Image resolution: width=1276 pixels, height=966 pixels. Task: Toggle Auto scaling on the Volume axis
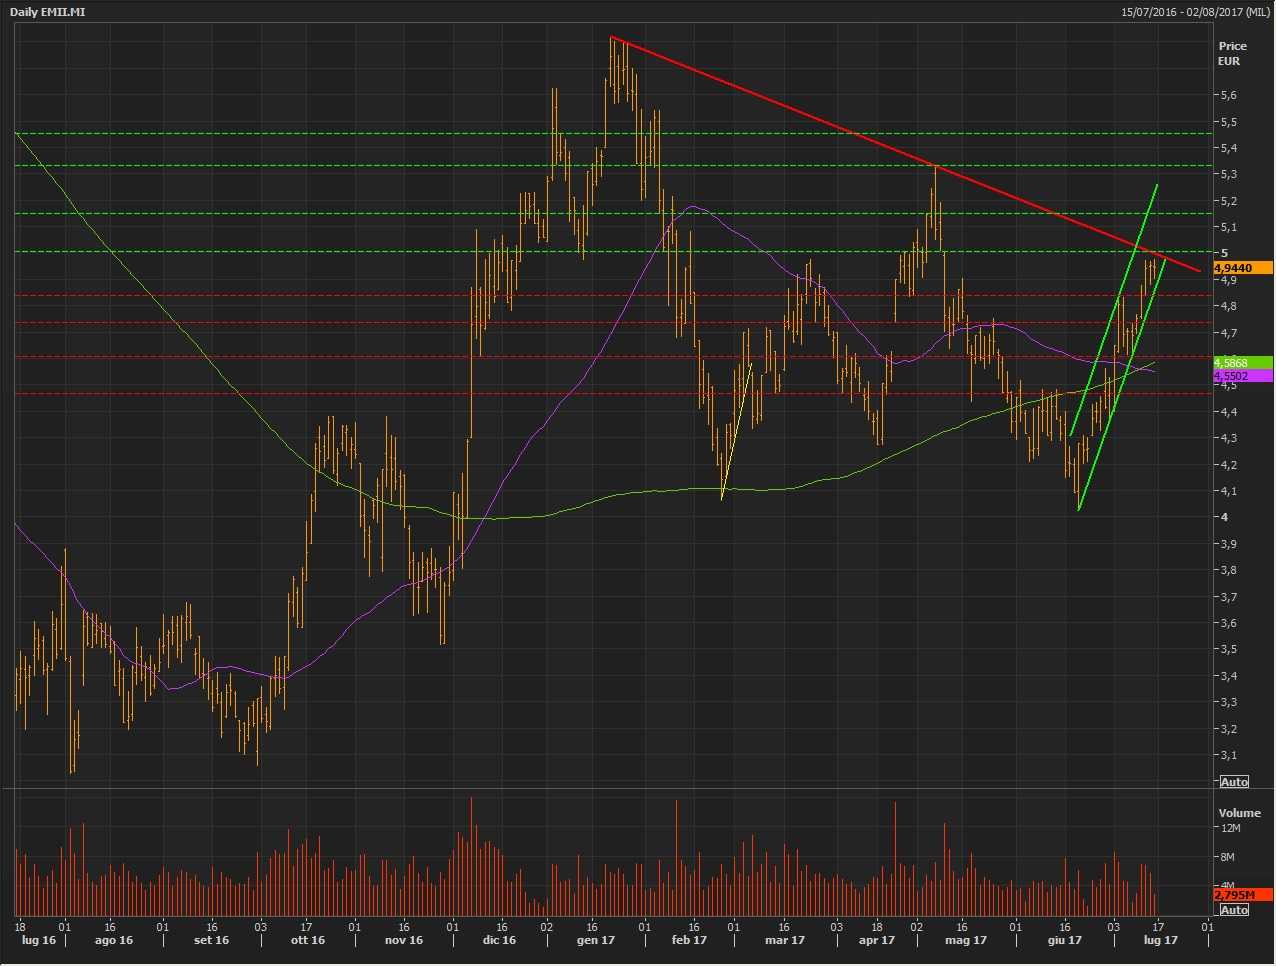(x=1234, y=910)
